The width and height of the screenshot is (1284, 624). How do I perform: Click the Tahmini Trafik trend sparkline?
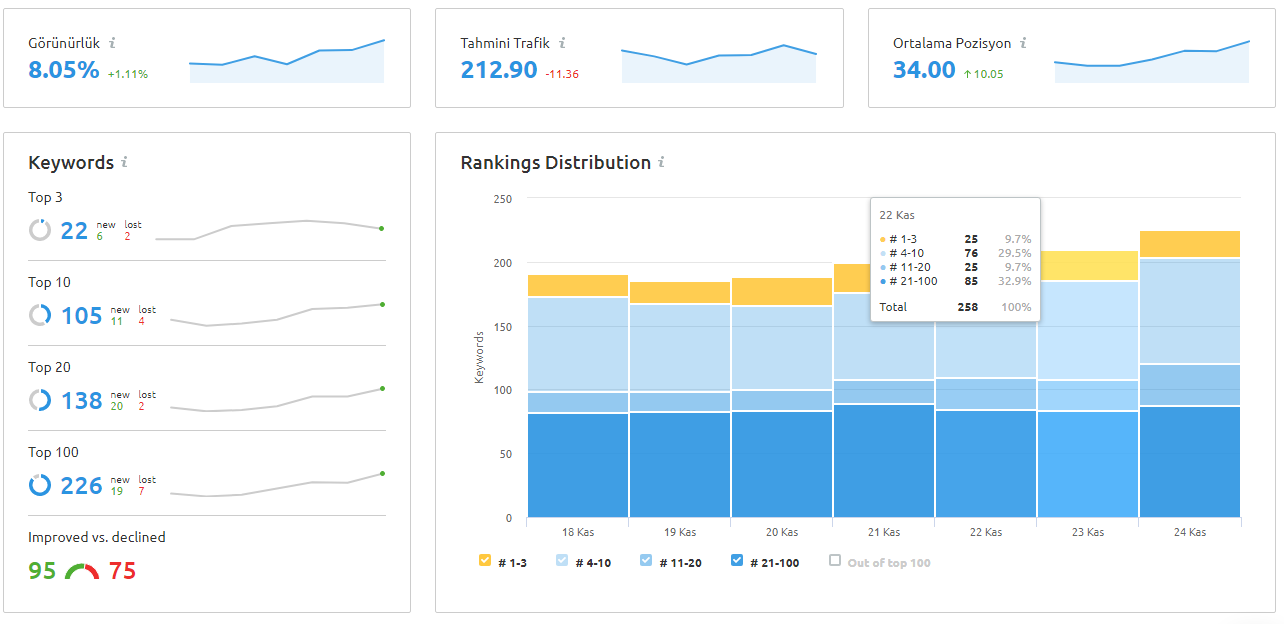(x=719, y=63)
